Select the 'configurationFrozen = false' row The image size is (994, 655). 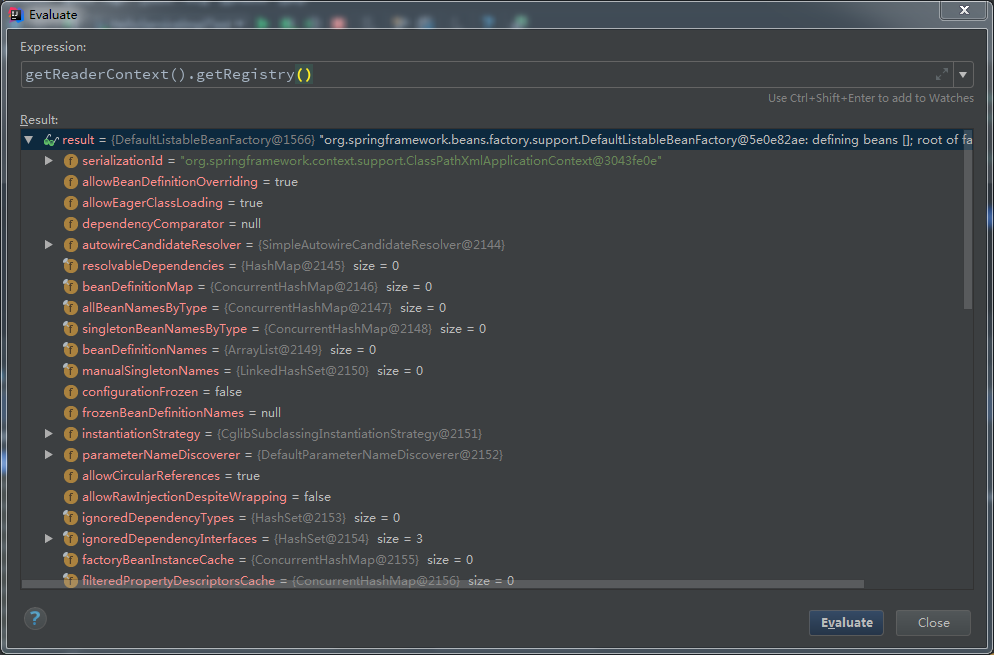point(162,392)
